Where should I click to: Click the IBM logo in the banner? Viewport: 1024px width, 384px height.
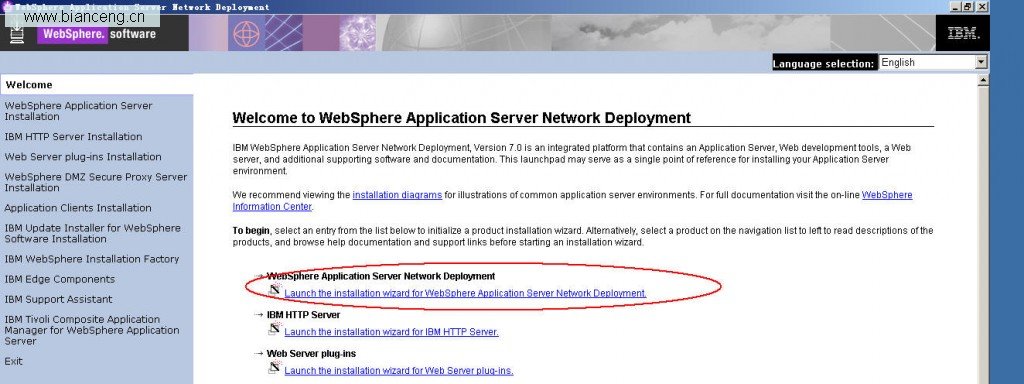click(963, 33)
